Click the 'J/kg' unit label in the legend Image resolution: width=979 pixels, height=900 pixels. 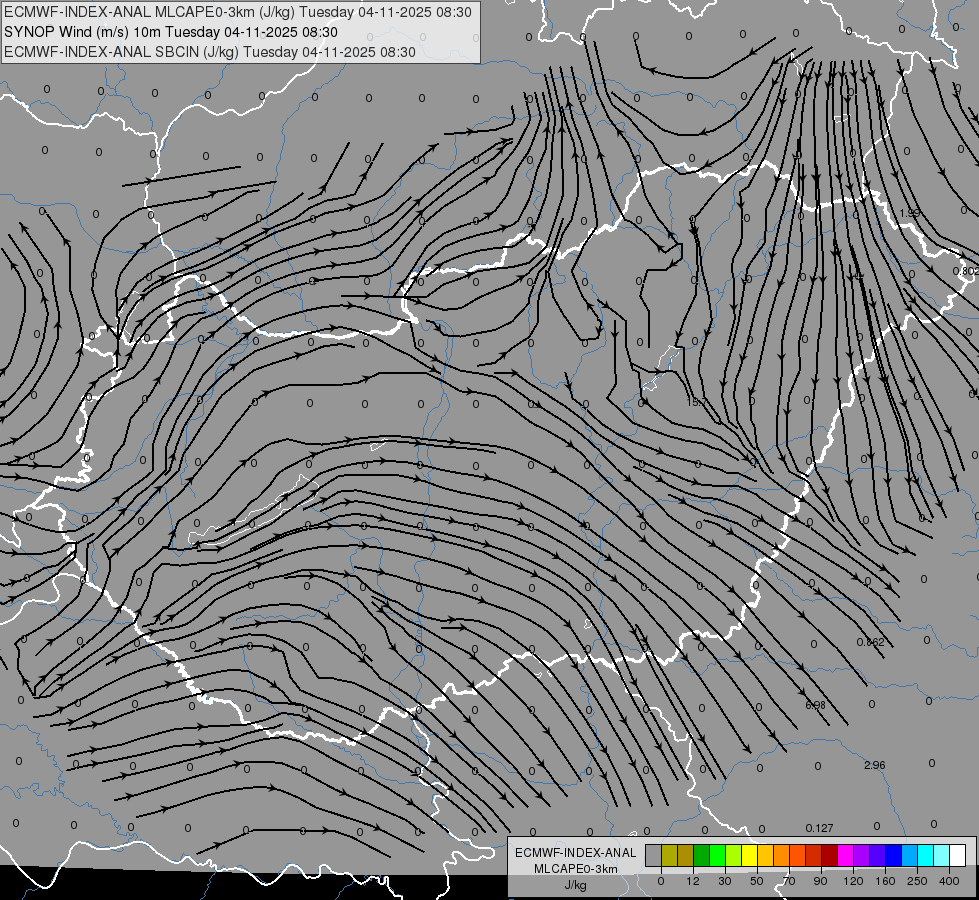pos(575,885)
